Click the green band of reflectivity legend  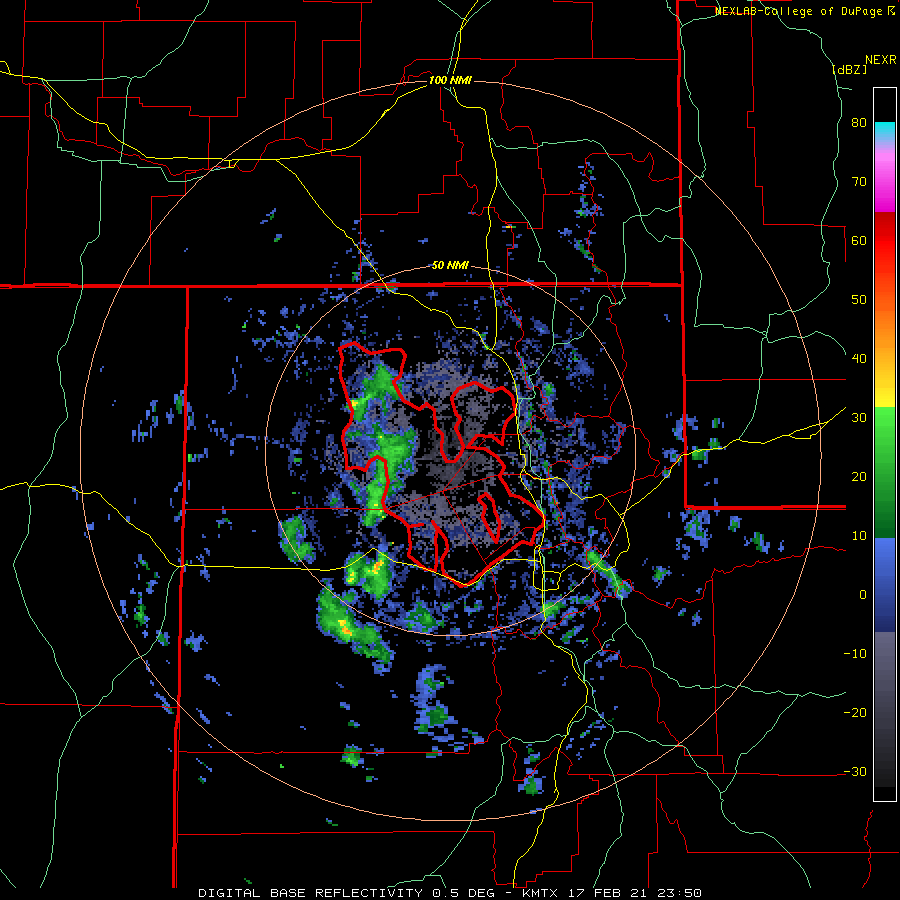(x=885, y=472)
